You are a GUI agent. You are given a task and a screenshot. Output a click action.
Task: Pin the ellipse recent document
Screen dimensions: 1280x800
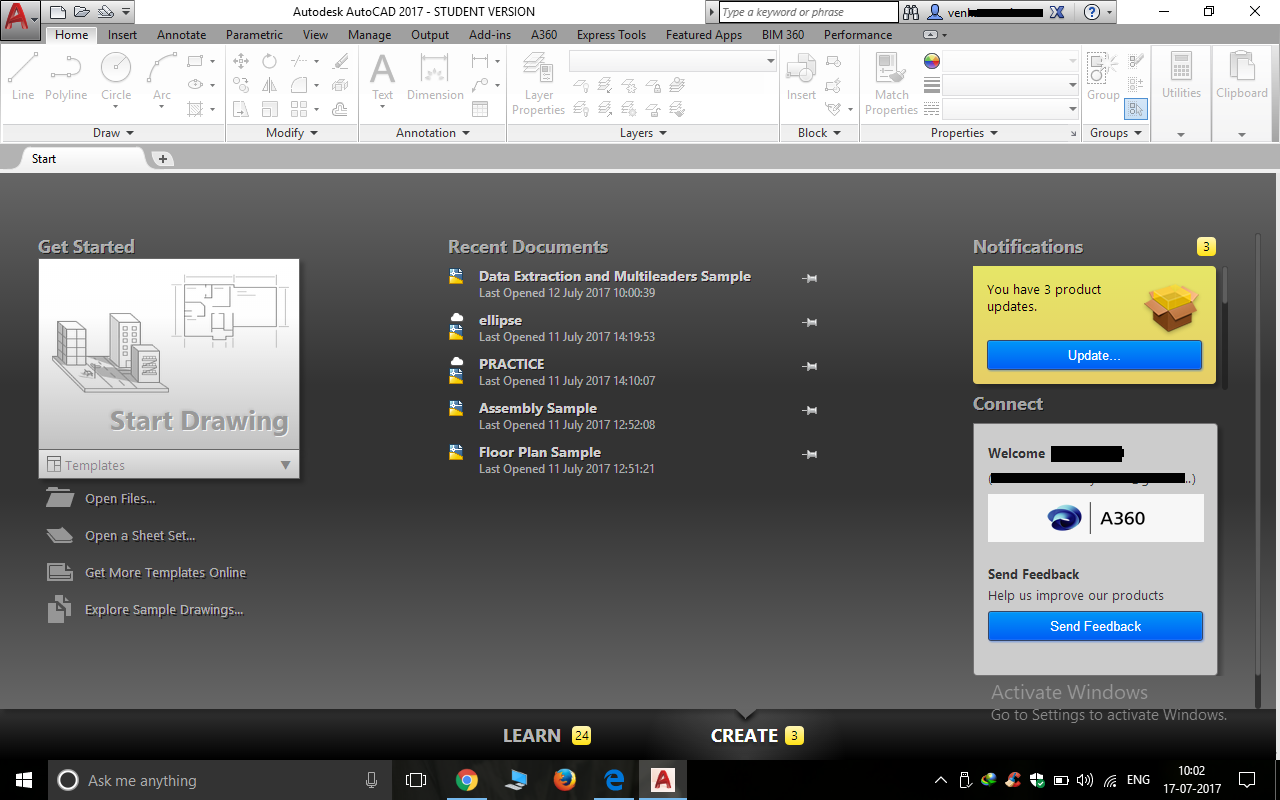coord(810,323)
